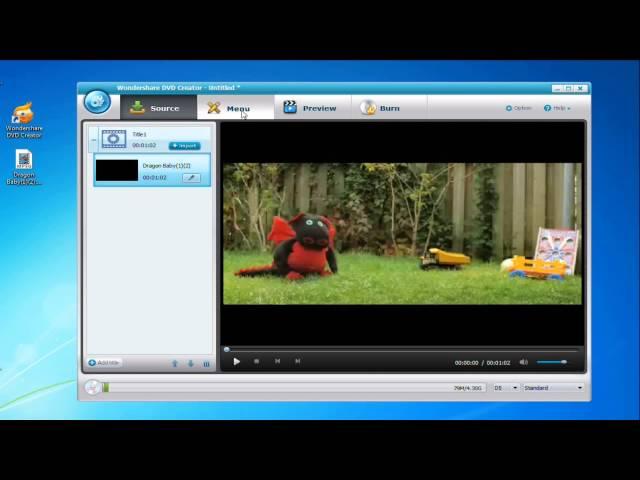Click the flaming disc icon on the Burn tab
This screenshot has height=480, width=640.
368,107
